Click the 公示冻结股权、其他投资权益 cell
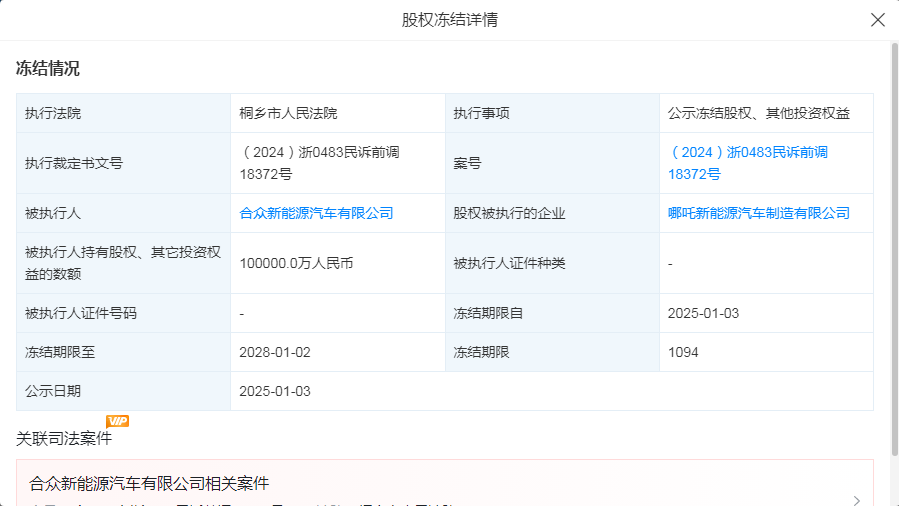The width and height of the screenshot is (899, 506). (758, 113)
